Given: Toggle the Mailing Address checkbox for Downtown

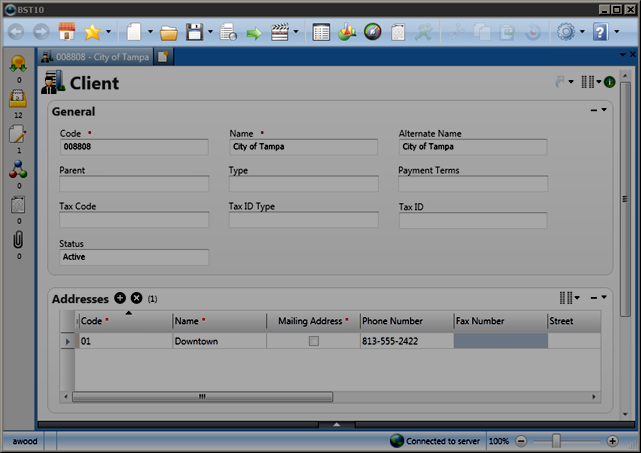Looking at the screenshot, I should tap(313, 341).
